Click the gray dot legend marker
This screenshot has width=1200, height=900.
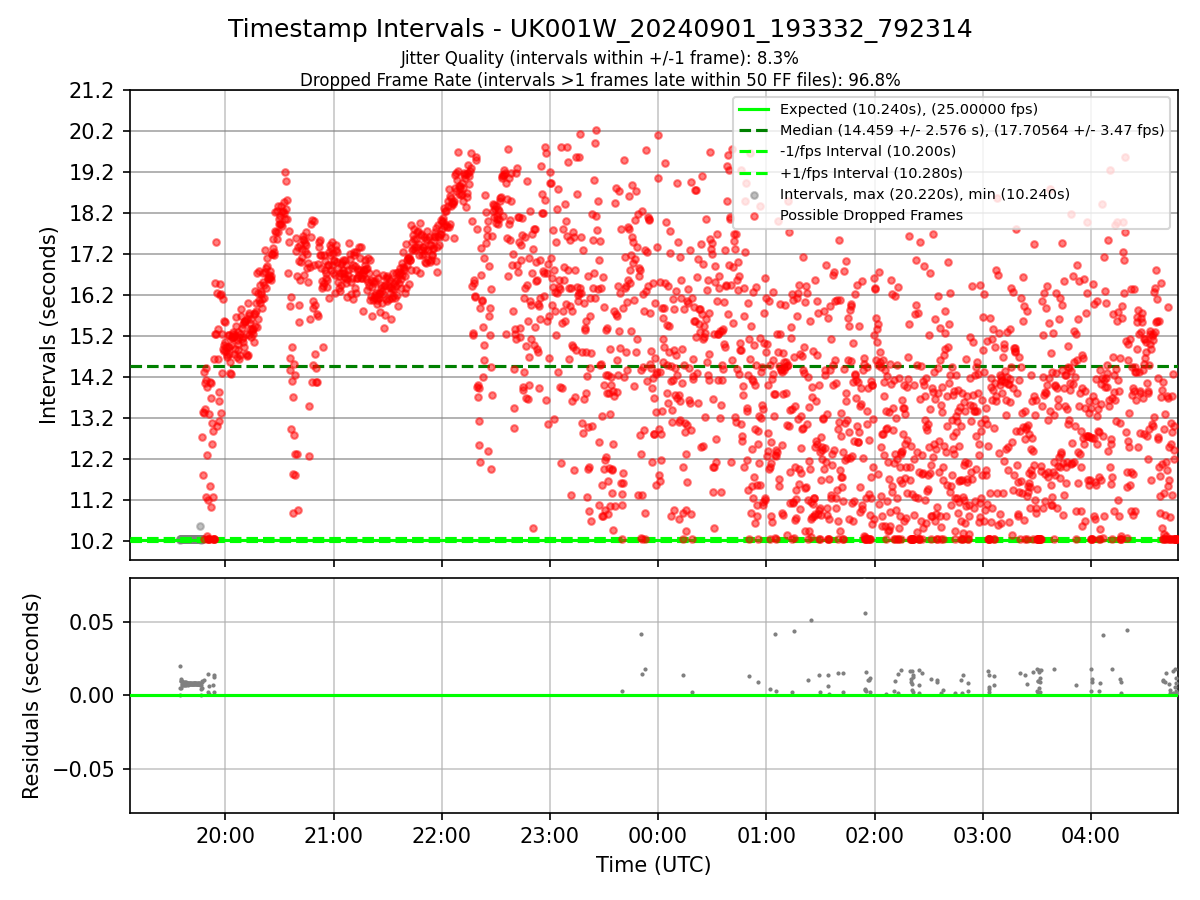(x=754, y=194)
